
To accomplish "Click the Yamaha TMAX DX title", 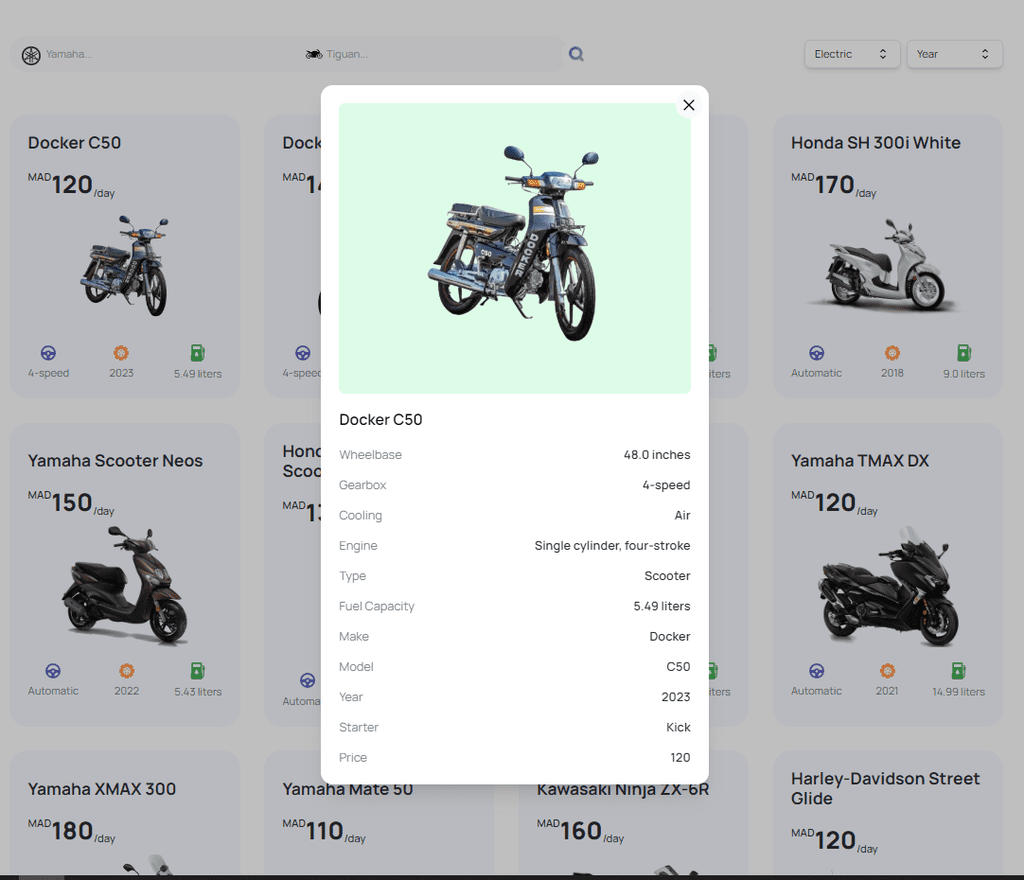I will pos(859,461).
